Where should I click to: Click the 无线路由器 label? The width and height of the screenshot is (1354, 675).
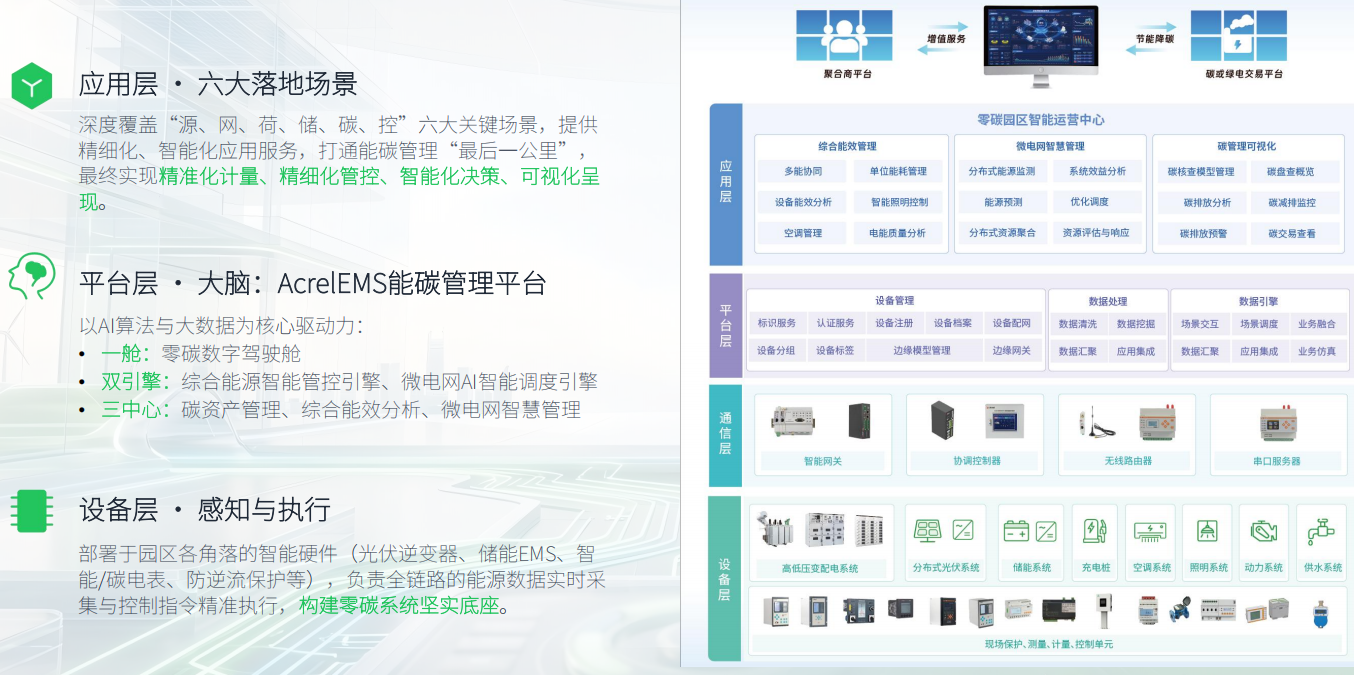(x=1128, y=461)
